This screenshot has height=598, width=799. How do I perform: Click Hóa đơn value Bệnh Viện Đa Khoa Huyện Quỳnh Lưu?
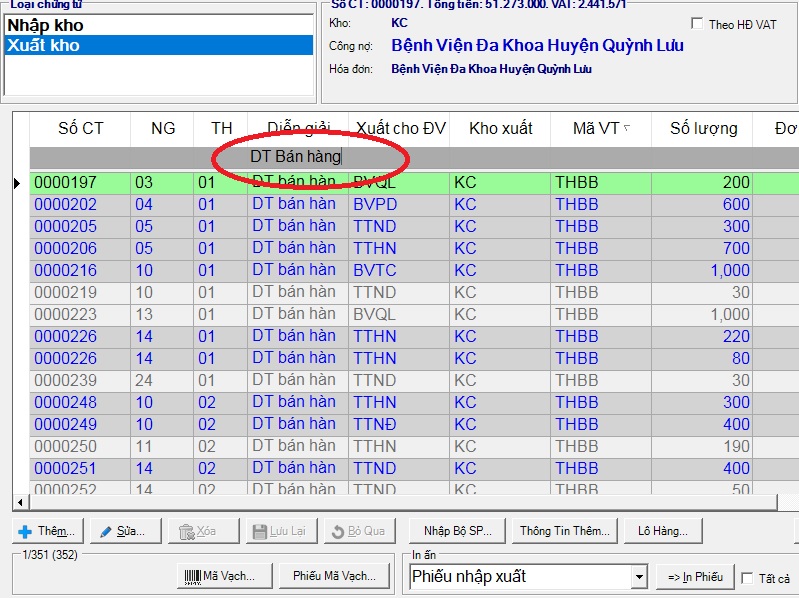[x=492, y=69]
